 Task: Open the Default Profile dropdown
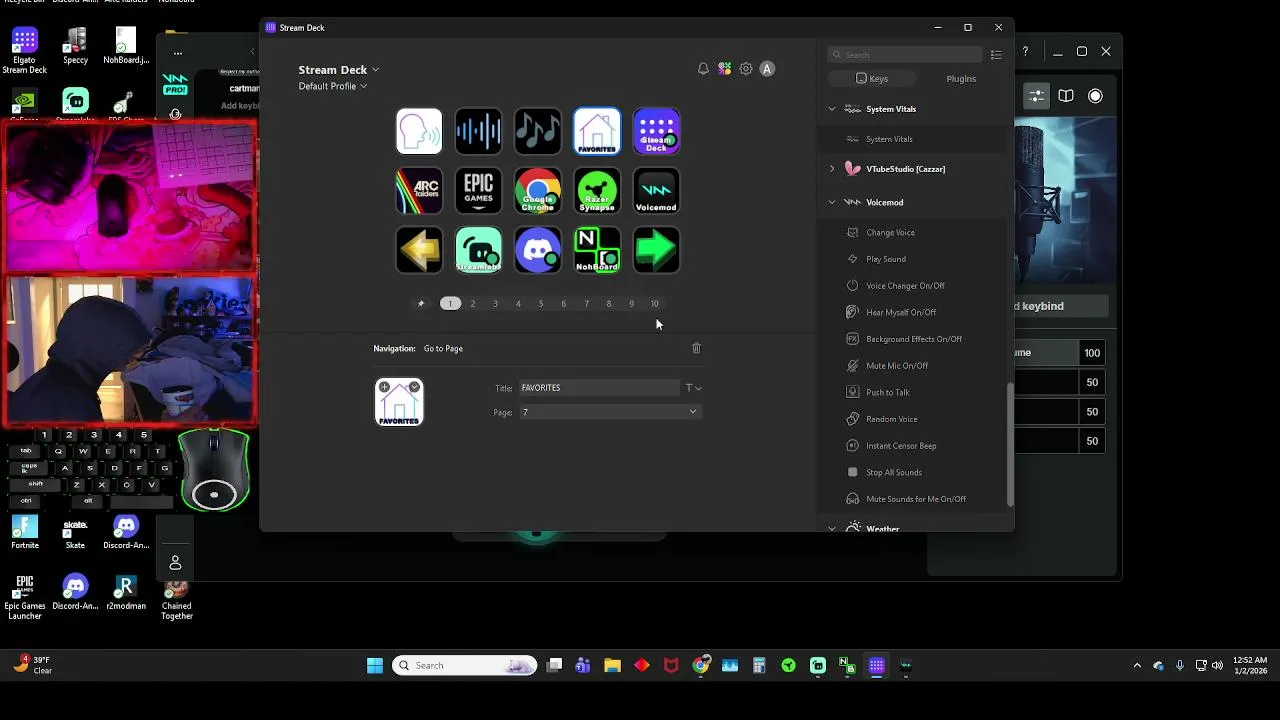(332, 86)
